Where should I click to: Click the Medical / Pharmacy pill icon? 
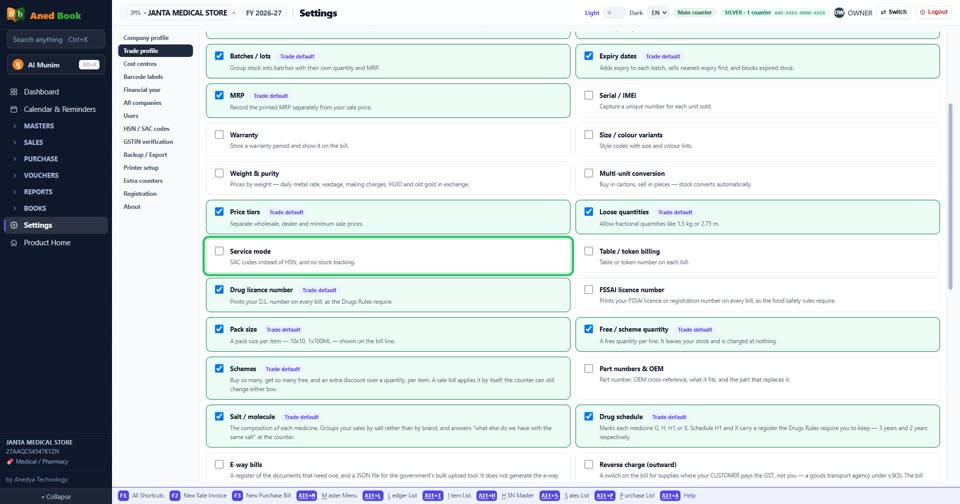tap(10, 462)
